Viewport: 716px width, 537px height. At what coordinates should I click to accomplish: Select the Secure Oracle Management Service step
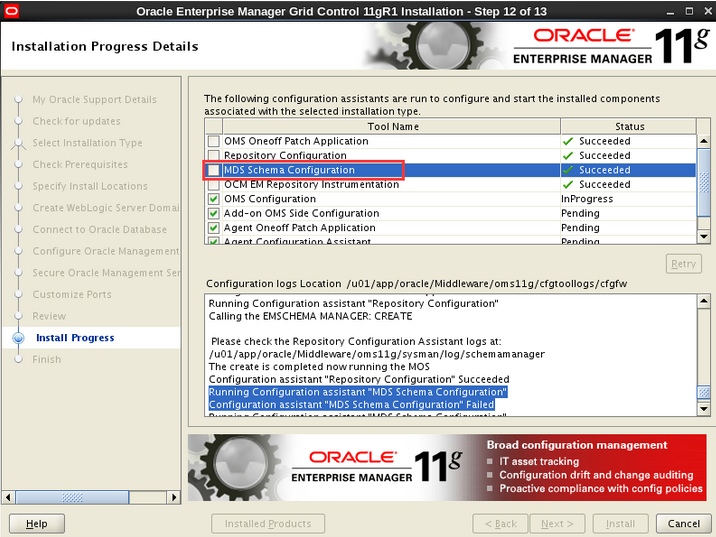point(106,273)
